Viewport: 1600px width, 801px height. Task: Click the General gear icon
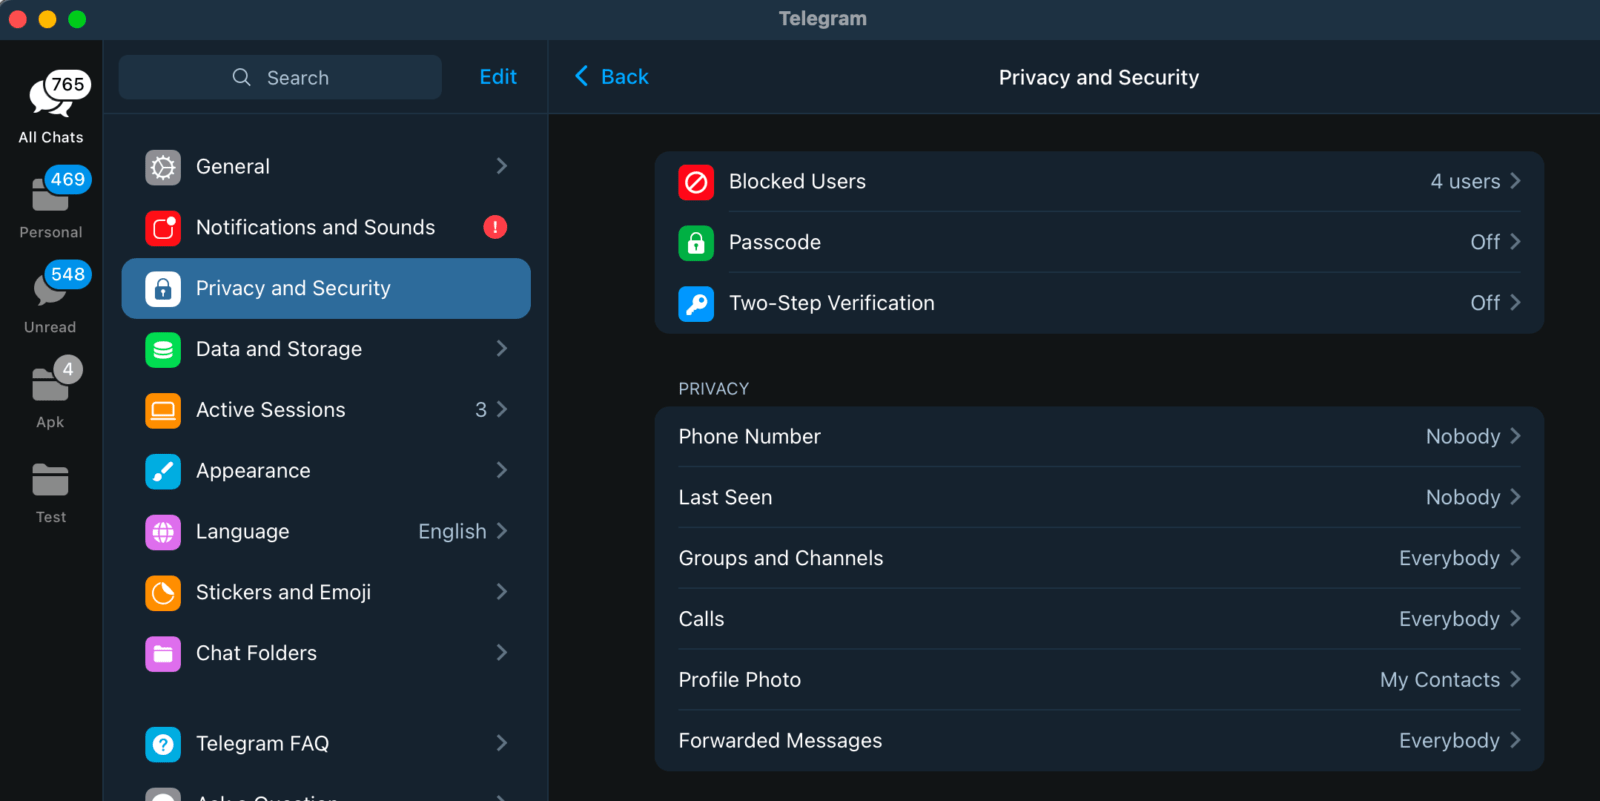point(163,167)
